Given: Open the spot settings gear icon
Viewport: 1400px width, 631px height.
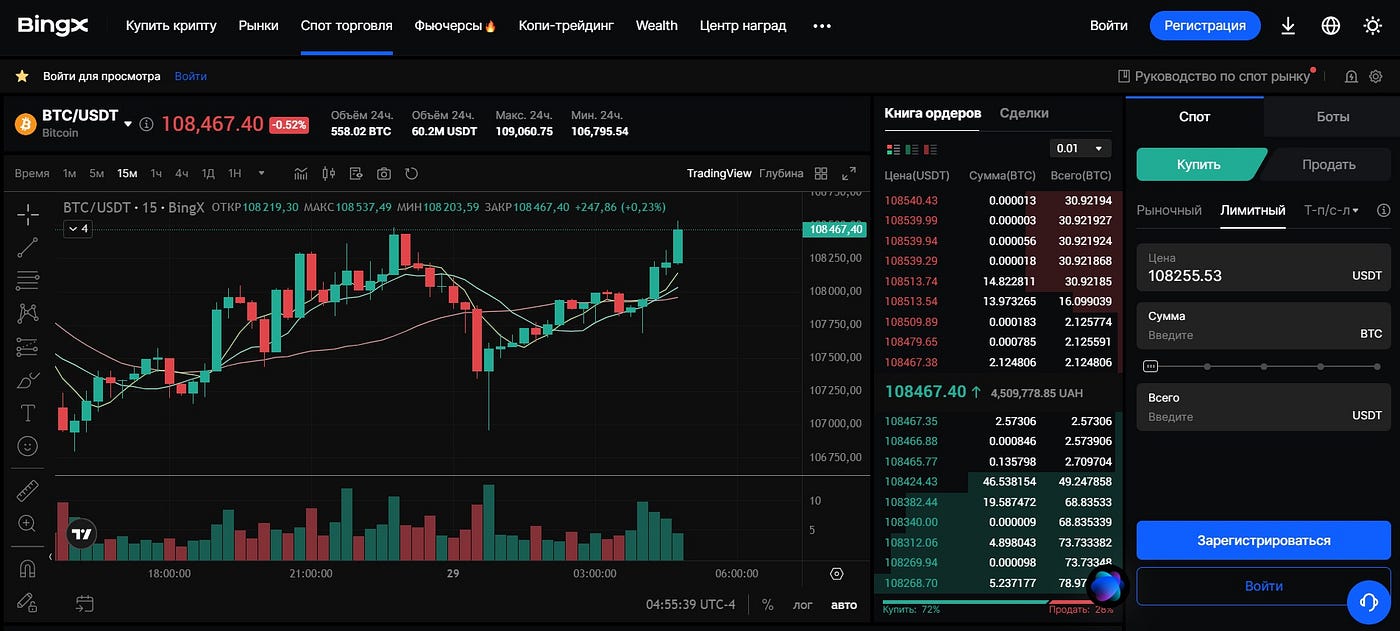Looking at the screenshot, I should point(1376,76).
